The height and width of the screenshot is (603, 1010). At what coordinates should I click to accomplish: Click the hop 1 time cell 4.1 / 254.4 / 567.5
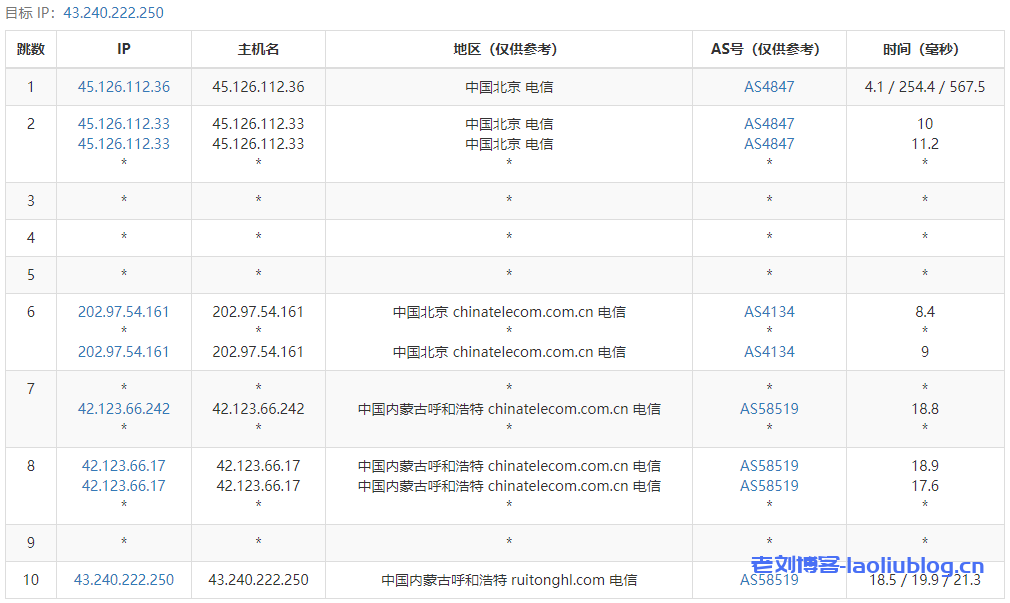point(925,87)
